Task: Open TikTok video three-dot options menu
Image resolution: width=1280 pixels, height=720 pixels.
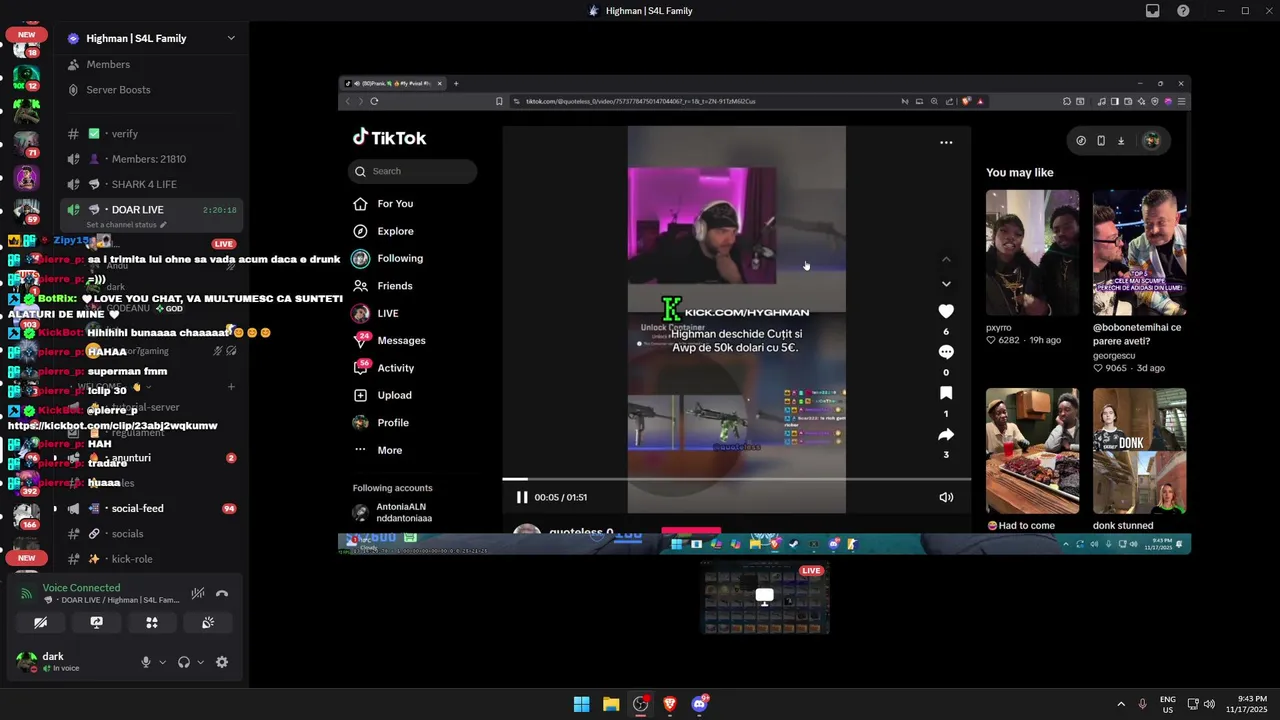Action: (946, 142)
